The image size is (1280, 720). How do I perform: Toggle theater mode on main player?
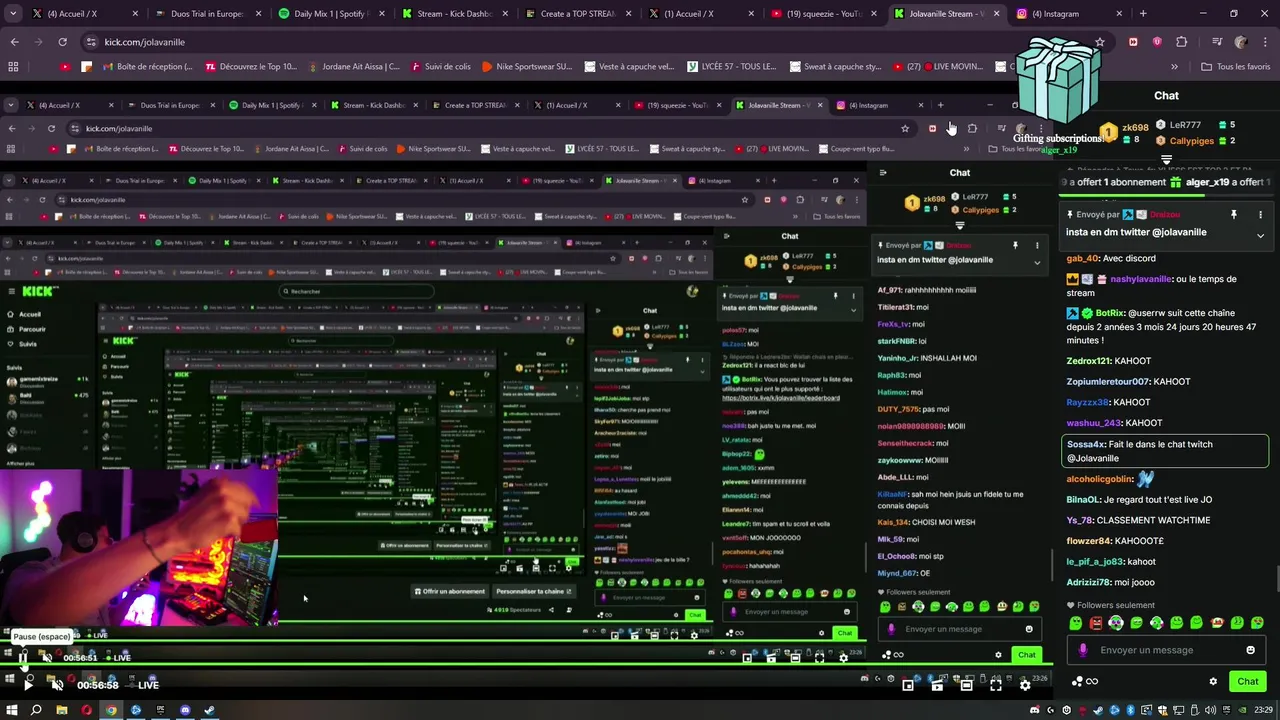point(966,685)
